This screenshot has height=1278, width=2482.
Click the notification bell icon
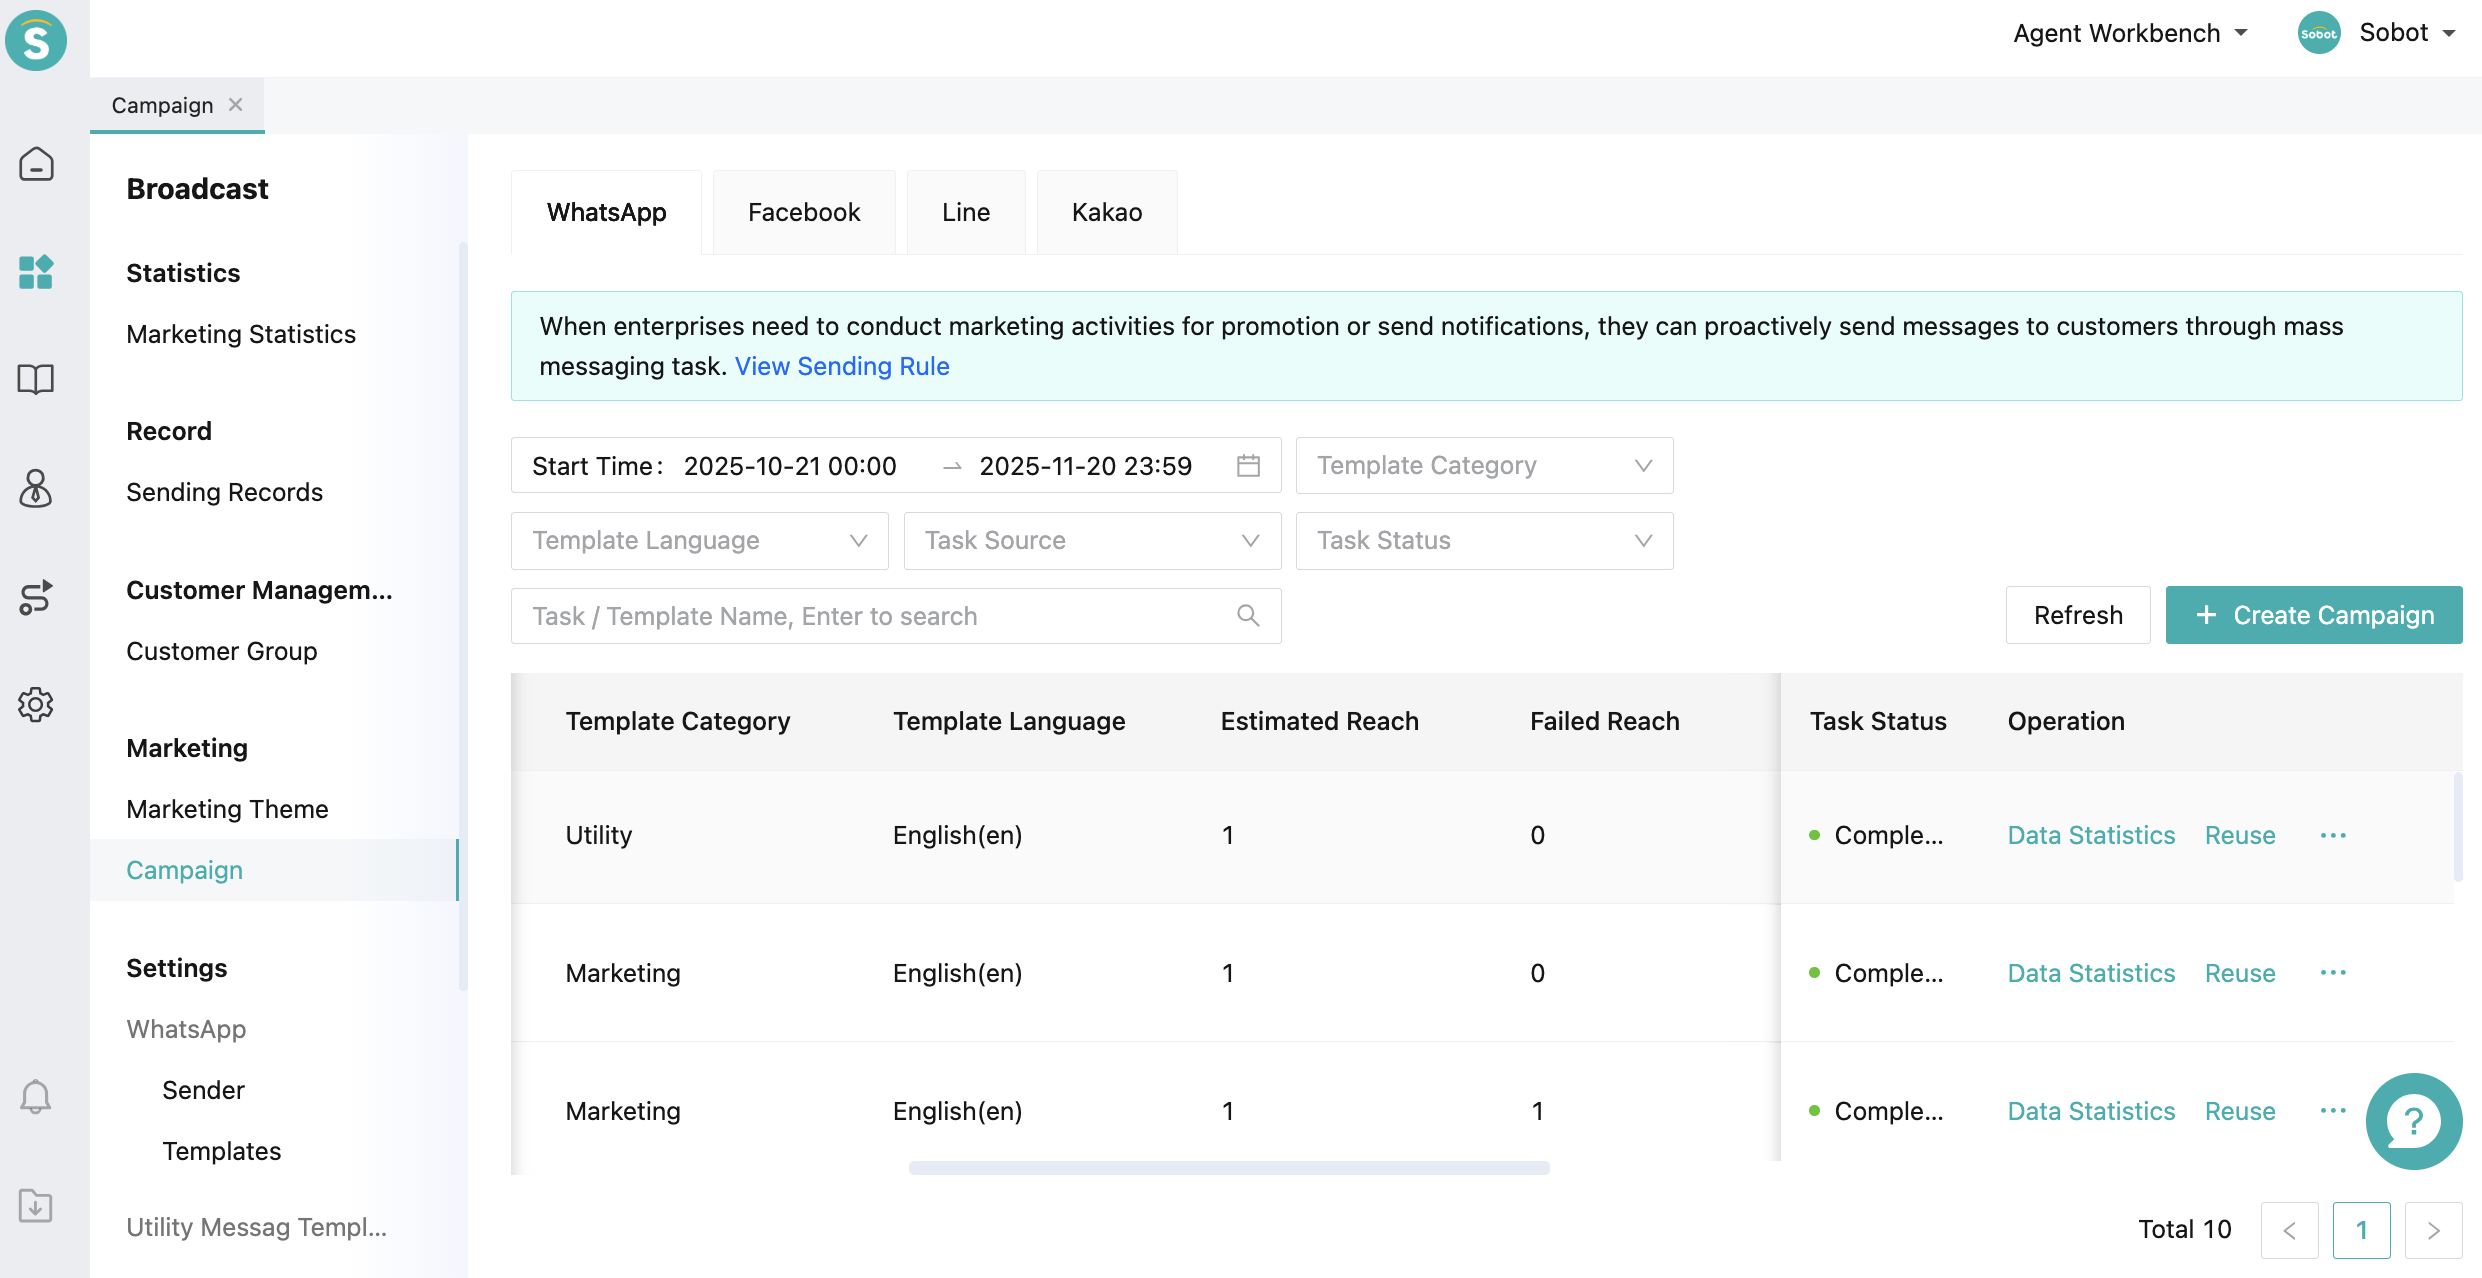pos(36,1097)
